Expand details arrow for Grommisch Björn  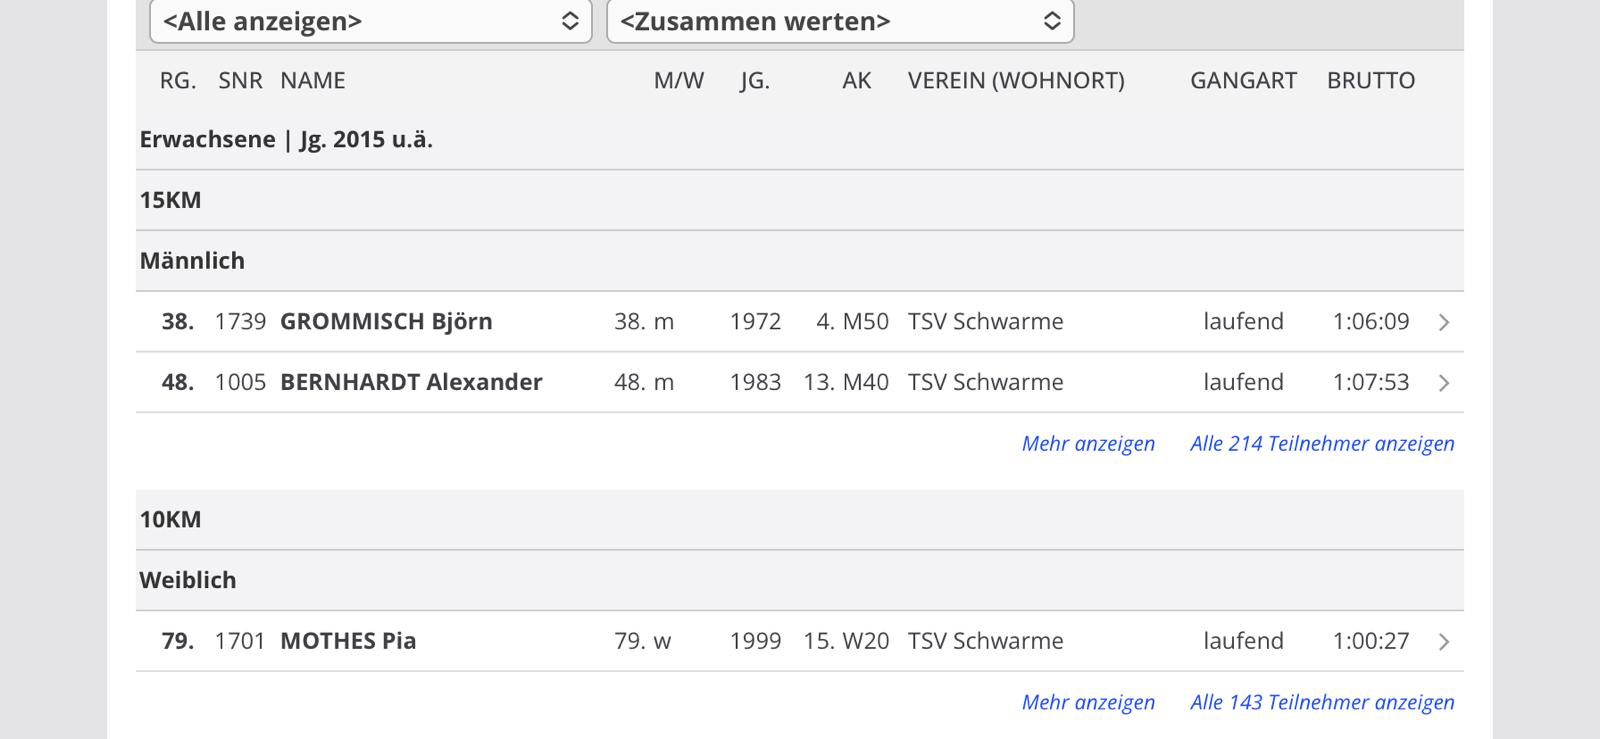pyautogui.click(x=1443, y=322)
